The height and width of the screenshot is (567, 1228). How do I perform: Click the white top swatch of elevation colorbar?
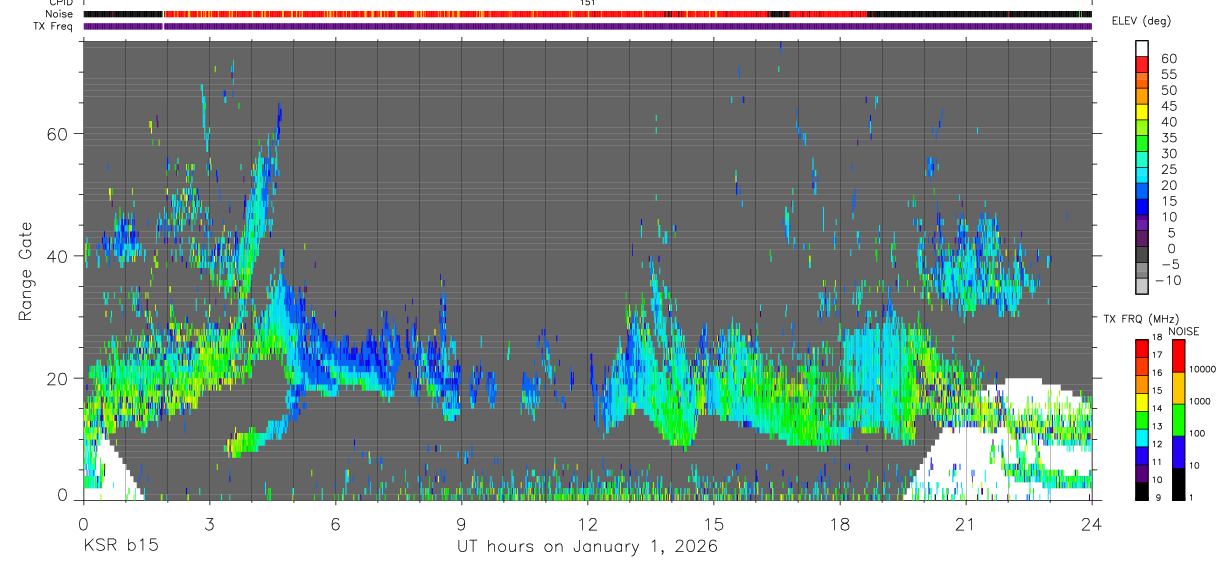coord(1142,46)
